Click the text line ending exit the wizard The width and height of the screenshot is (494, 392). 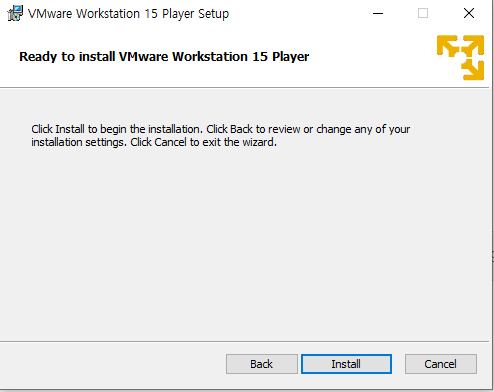tap(154, 142)
